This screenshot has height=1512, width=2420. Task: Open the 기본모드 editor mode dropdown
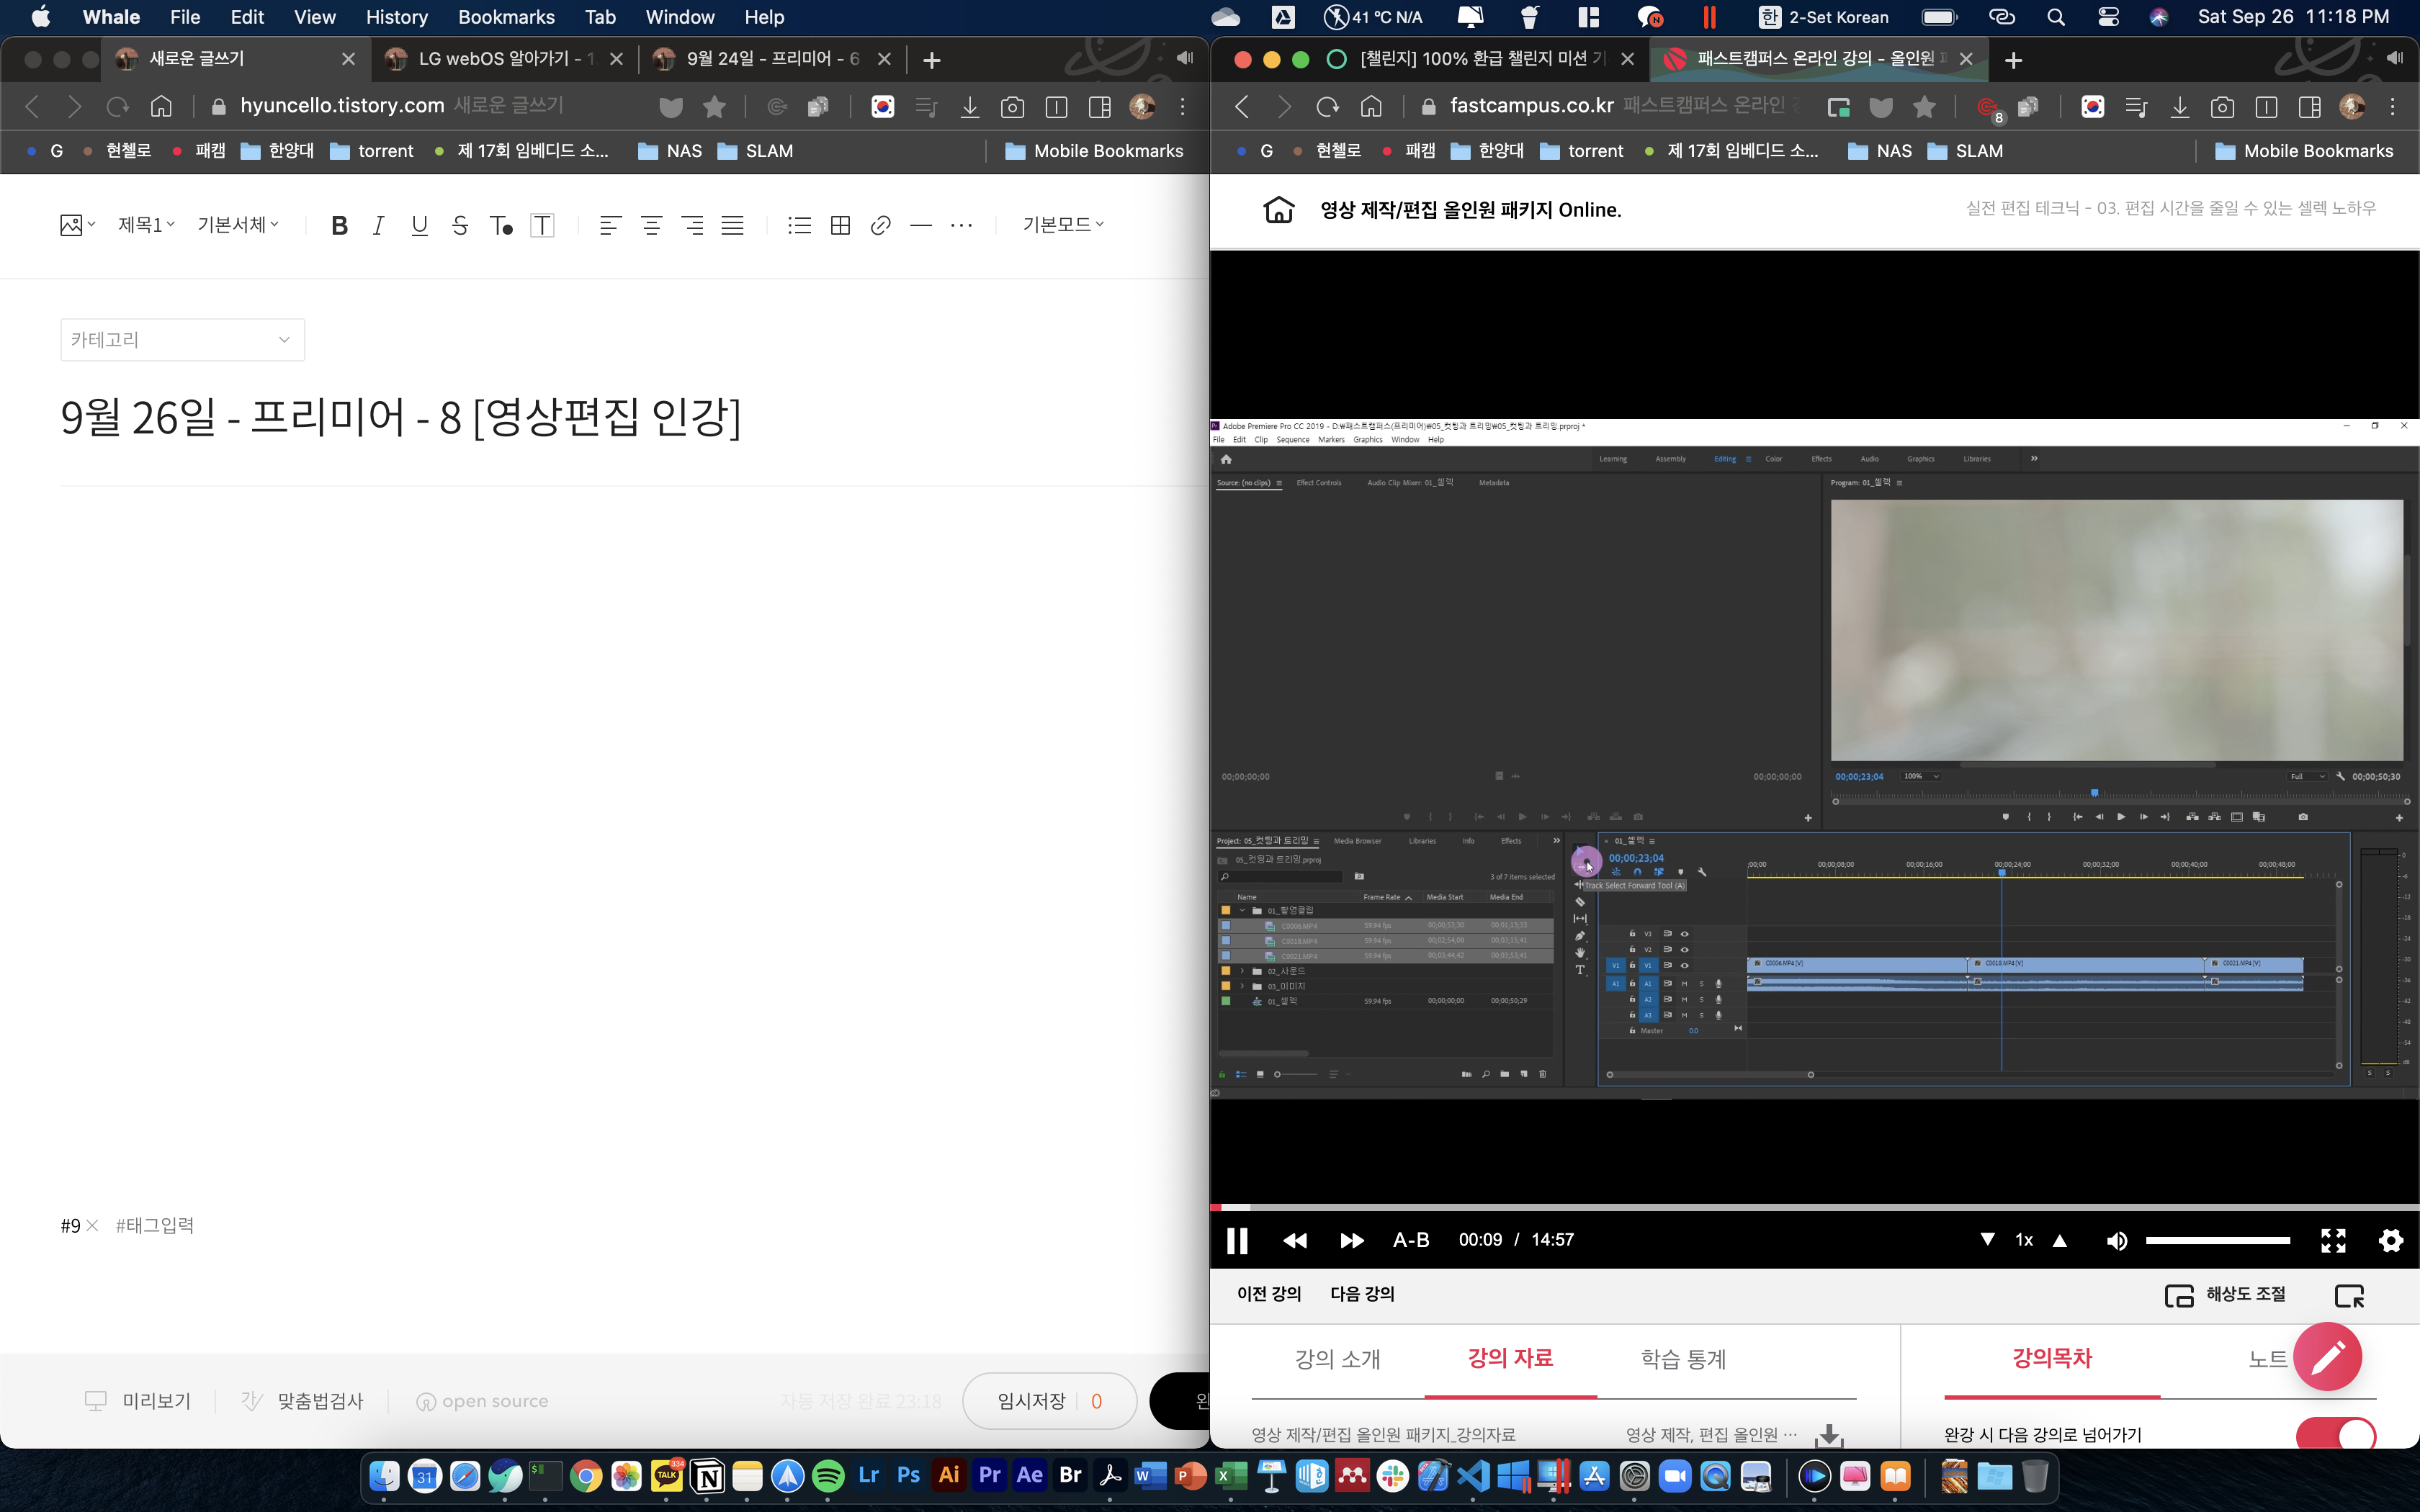coord(1062,225)
